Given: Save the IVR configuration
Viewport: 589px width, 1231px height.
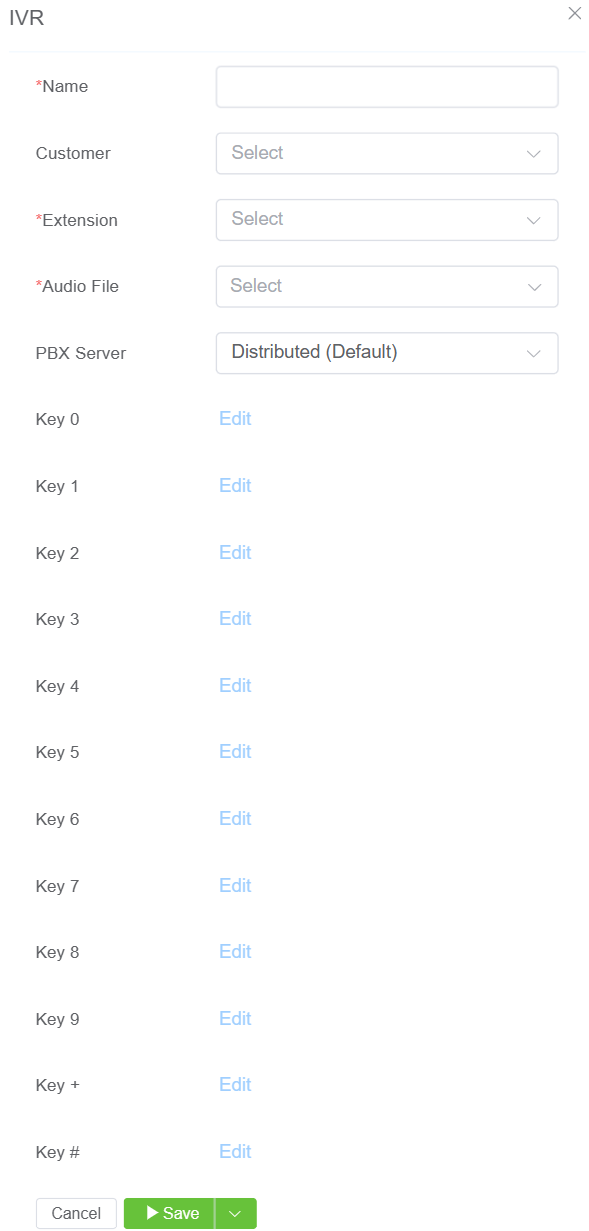Looking at the screenshot, I should point(169,1213).
